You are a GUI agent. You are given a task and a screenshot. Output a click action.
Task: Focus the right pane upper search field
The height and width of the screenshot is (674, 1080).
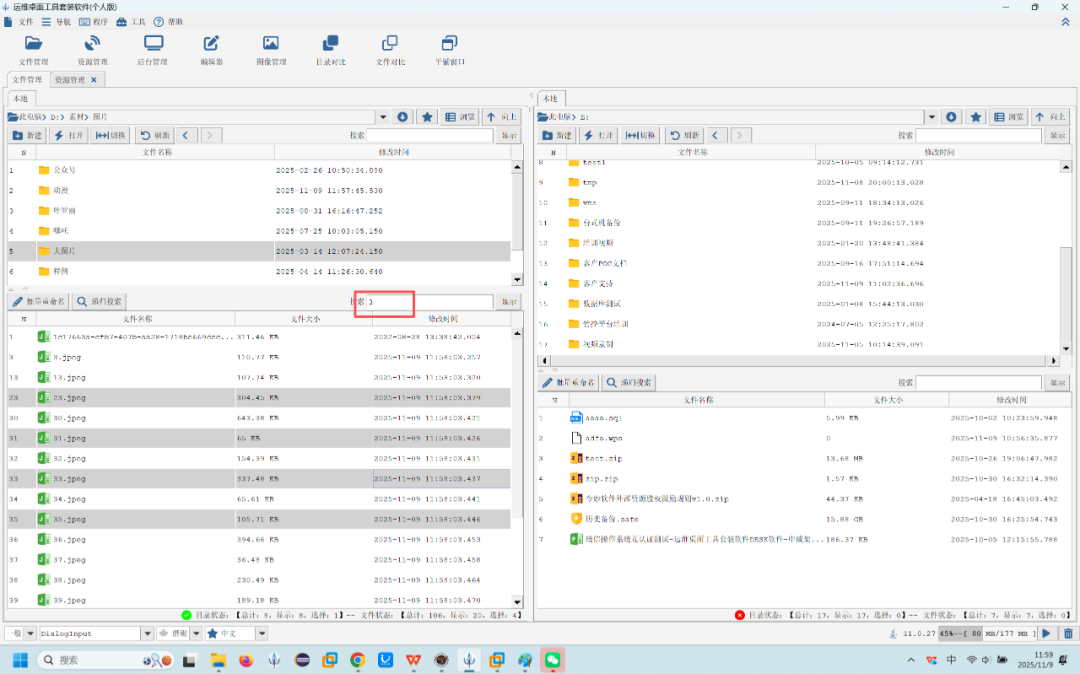pos(978,136)
